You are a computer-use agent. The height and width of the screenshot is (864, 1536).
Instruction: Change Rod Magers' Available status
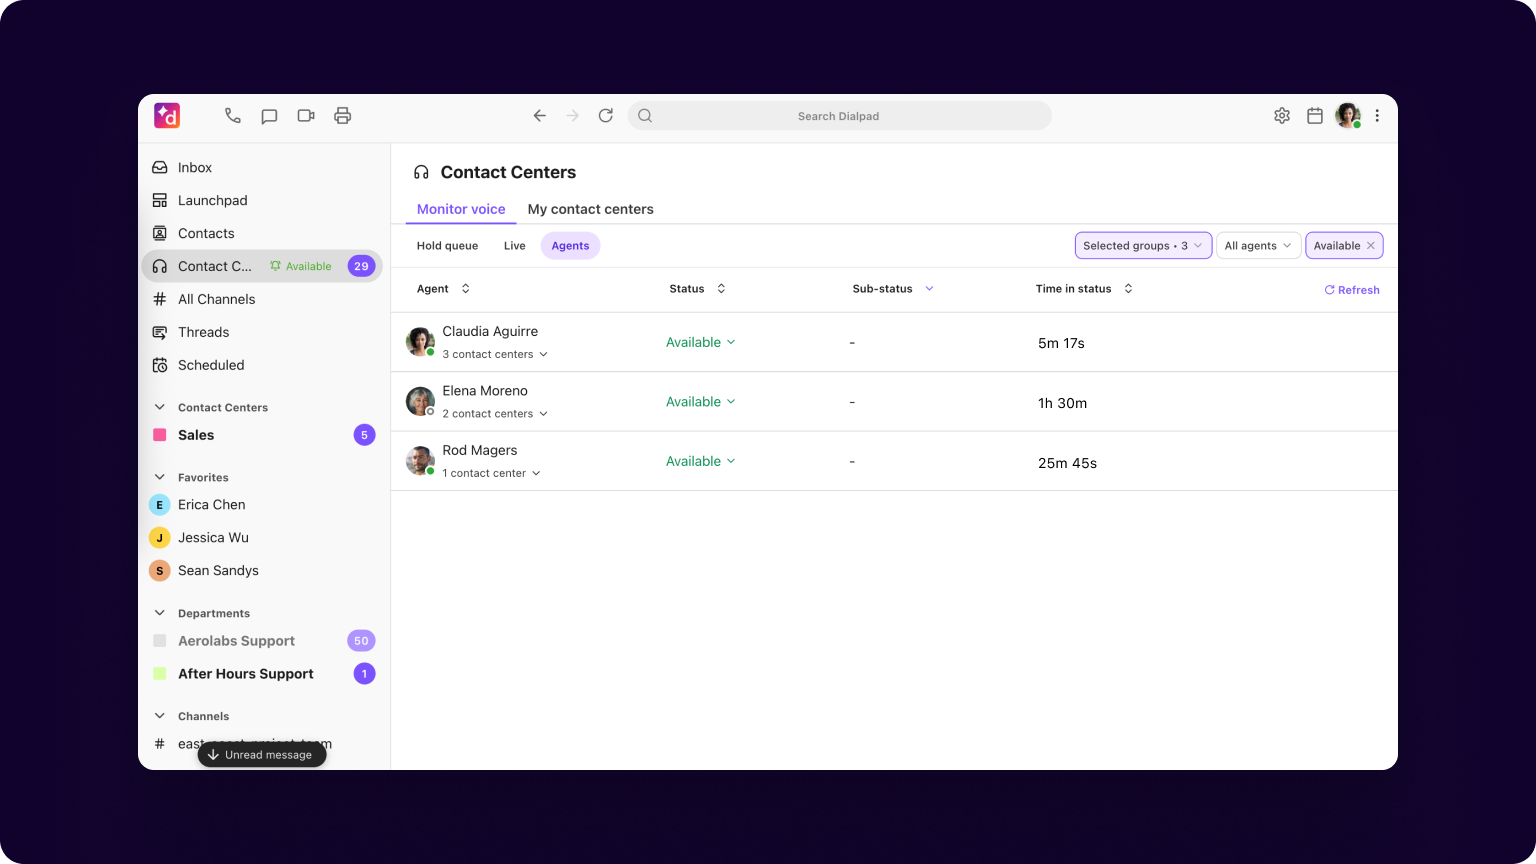701,461
